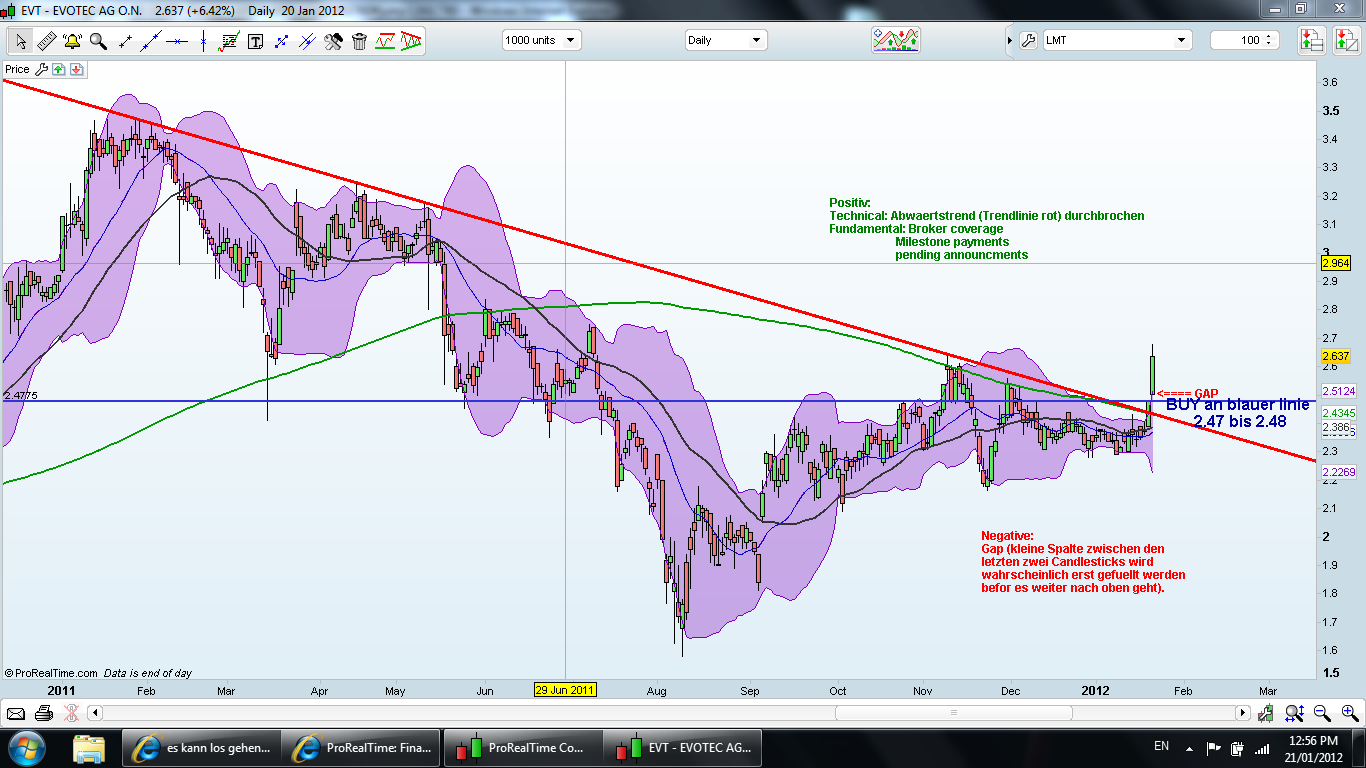This screenshot has width=1366, height=768.
Task: Open Price panel wrench settings
Action: pos(41,69)
